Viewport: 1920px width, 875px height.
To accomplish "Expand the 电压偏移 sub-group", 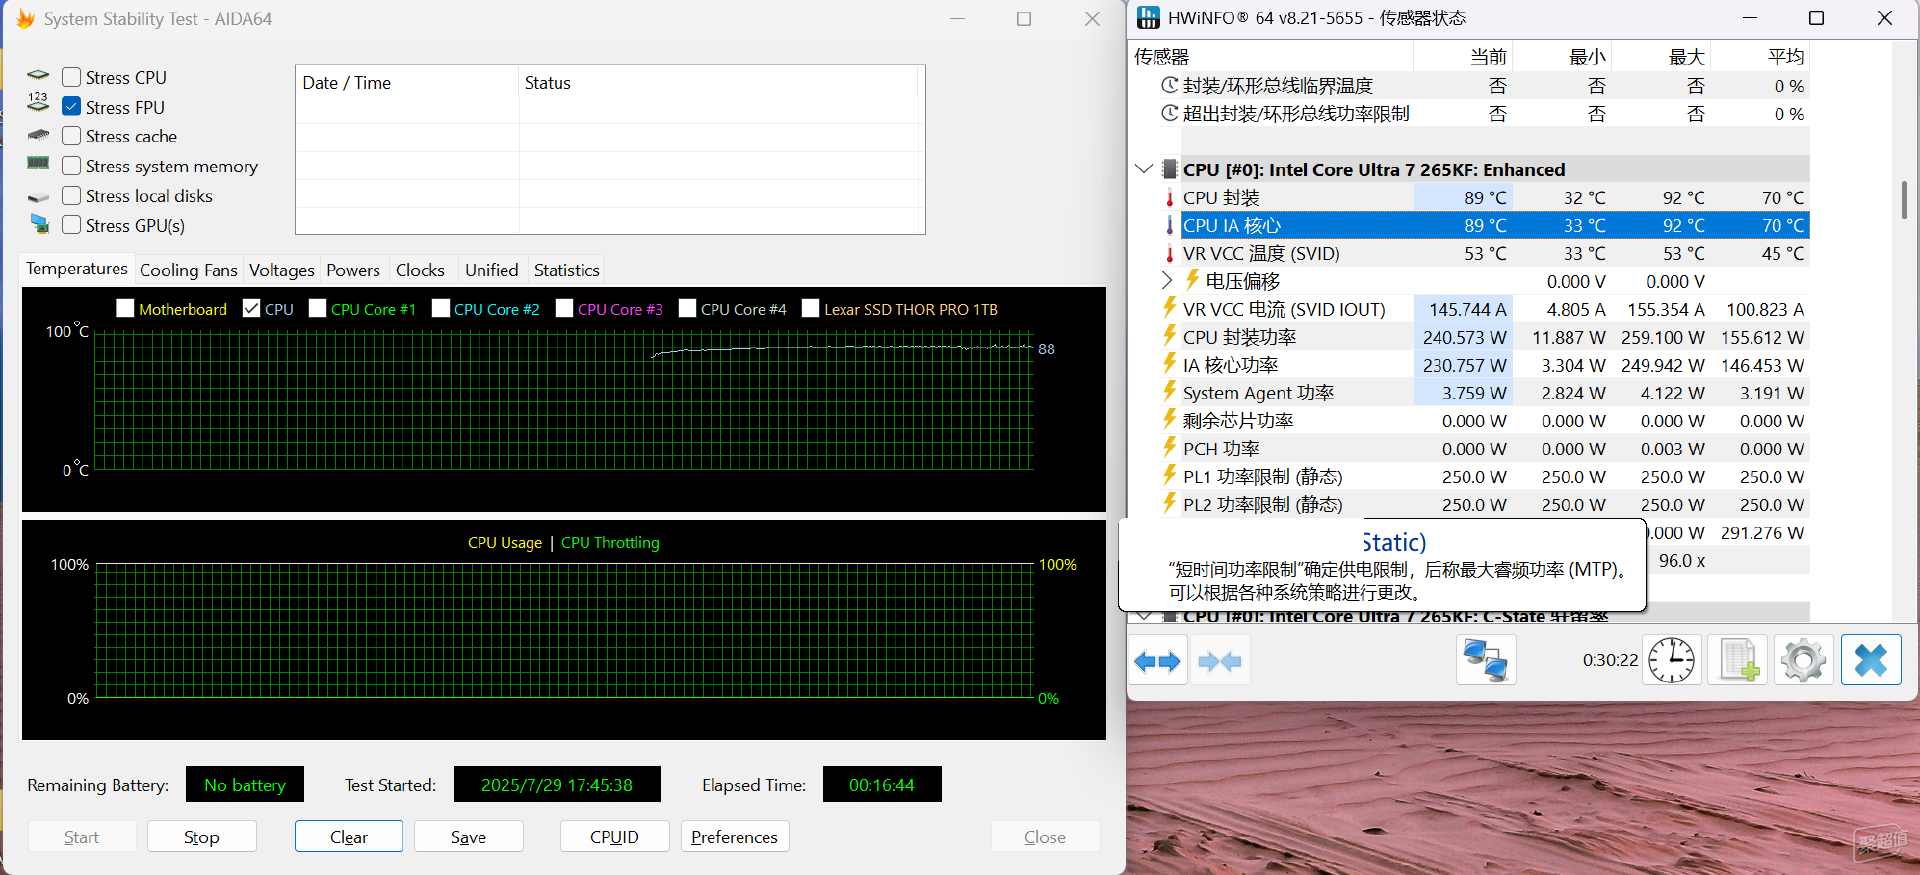I will click(1166, 280).
